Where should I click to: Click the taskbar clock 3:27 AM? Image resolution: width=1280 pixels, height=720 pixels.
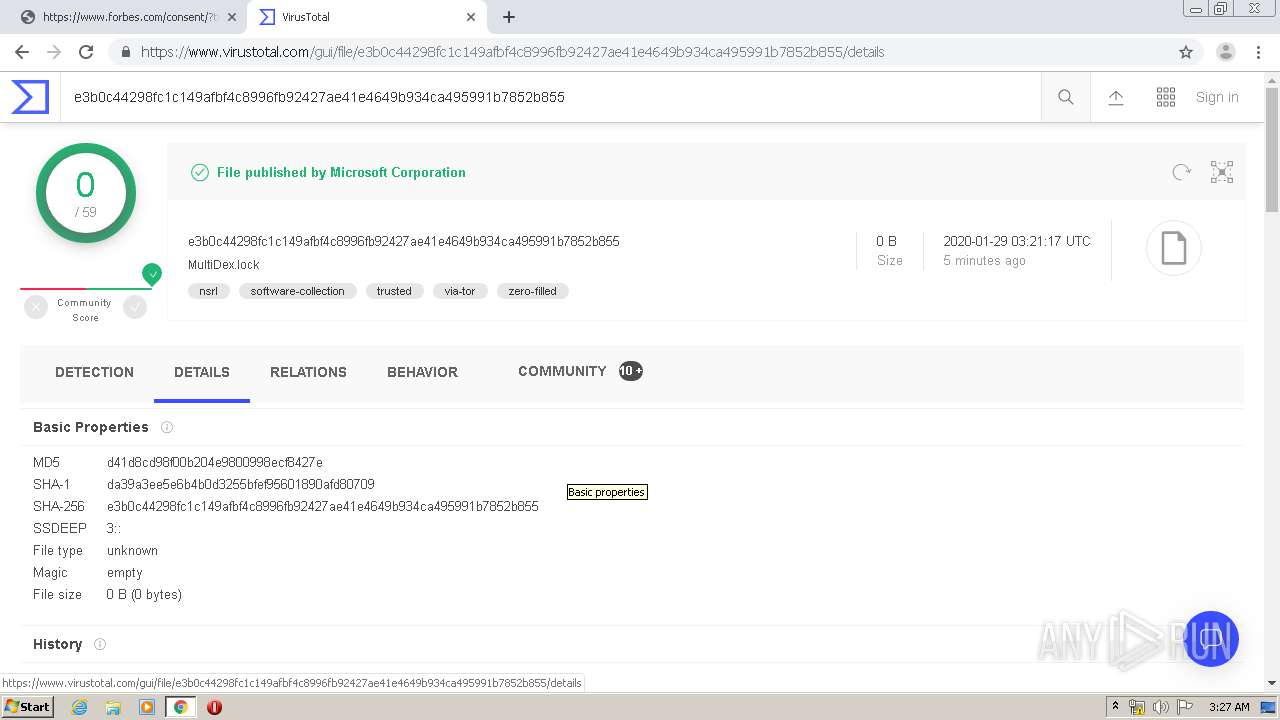(1229, 707)
